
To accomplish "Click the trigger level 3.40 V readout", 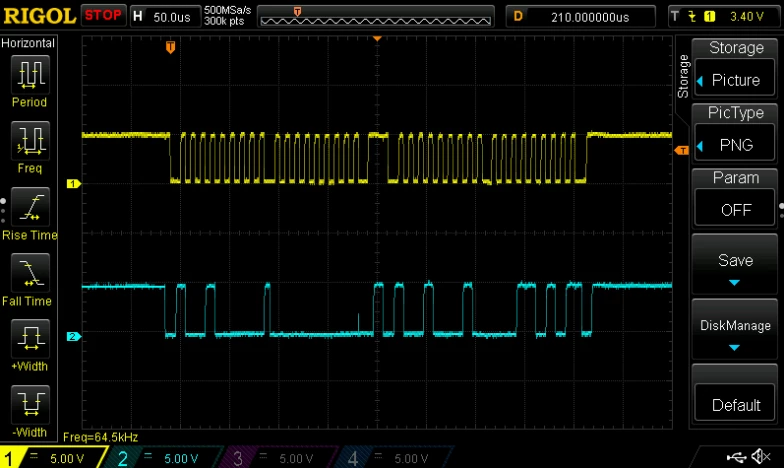I will [747, 16].
